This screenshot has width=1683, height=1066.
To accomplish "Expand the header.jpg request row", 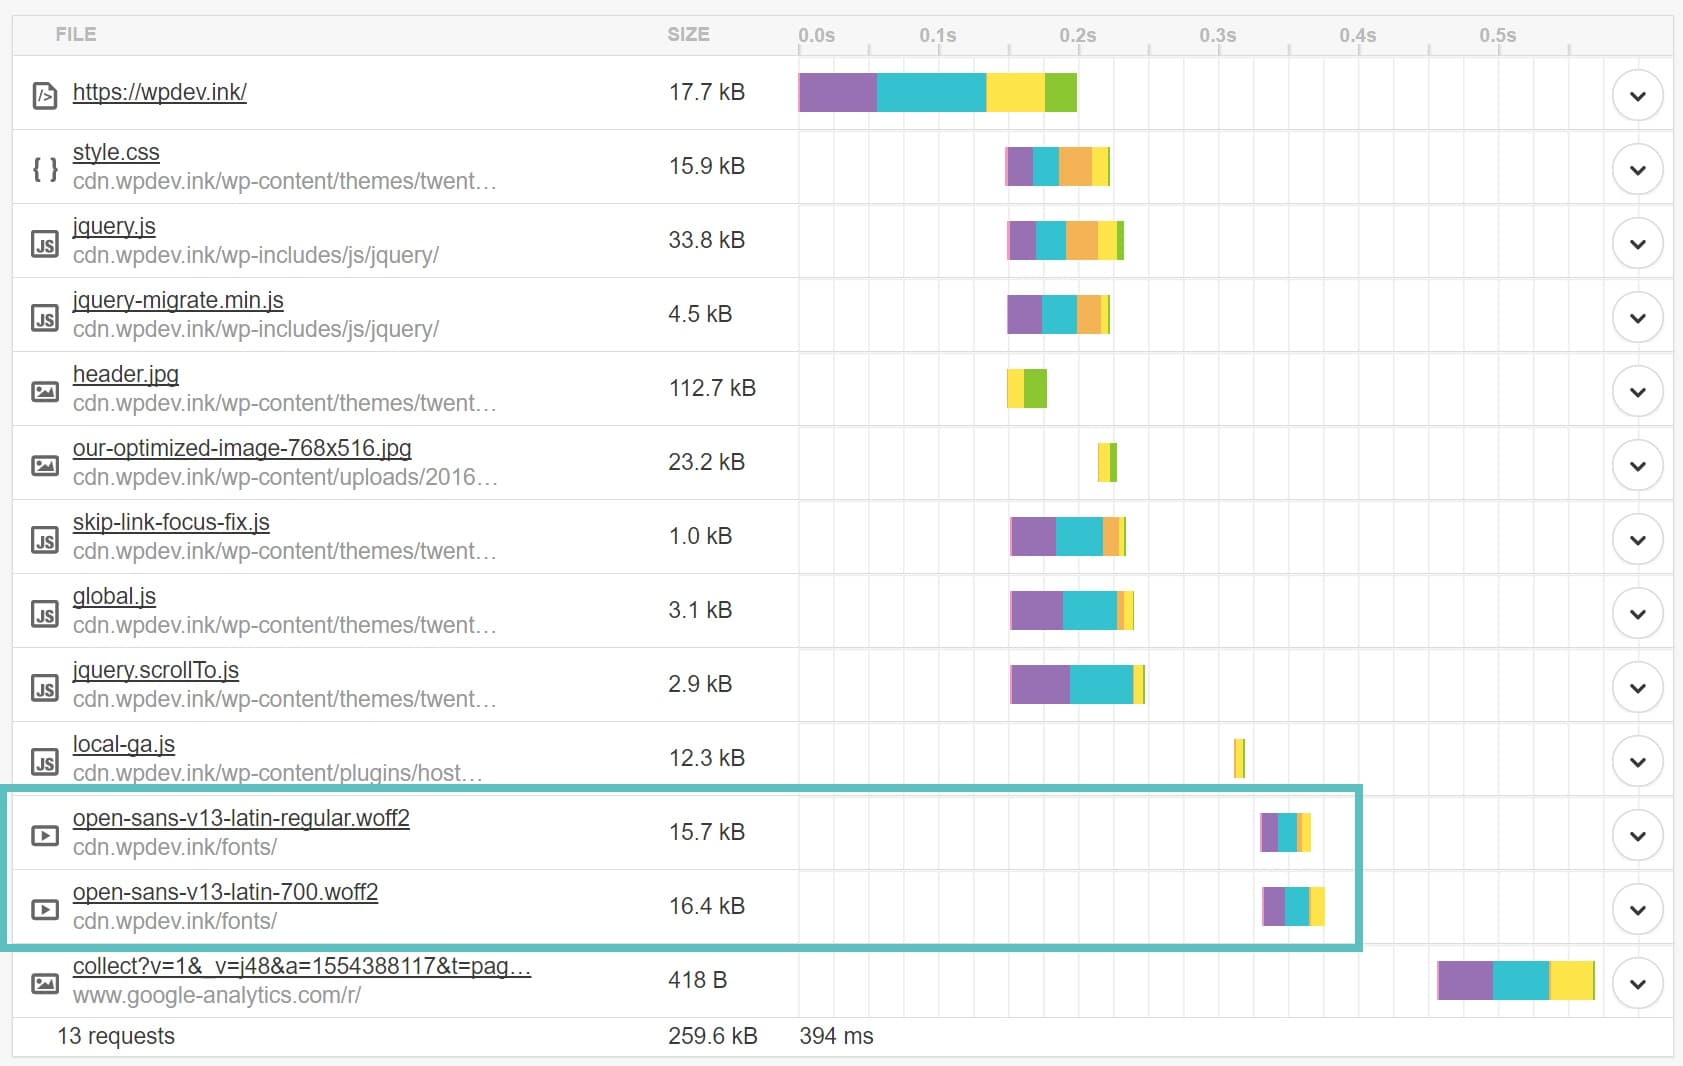I will [1638, 390].
